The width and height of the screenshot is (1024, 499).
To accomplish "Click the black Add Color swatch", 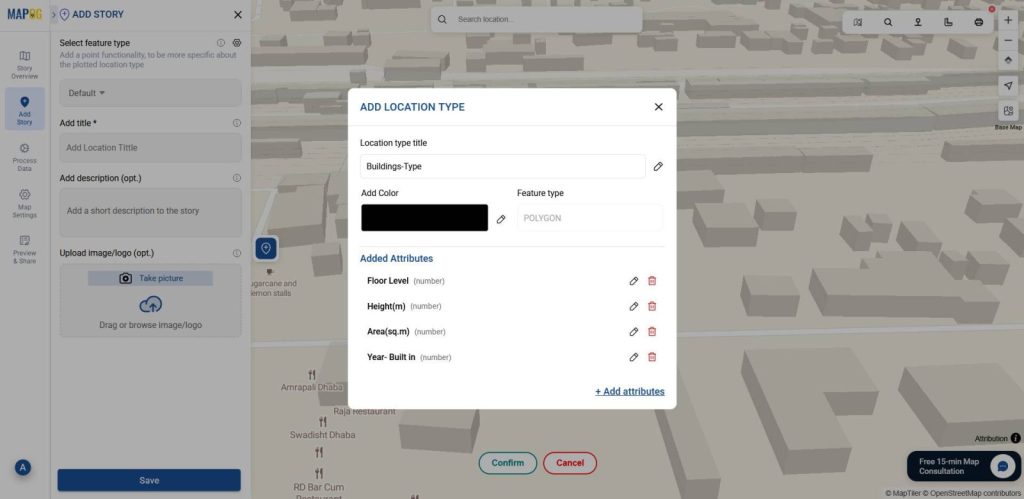I will click(x=424, y=217).
